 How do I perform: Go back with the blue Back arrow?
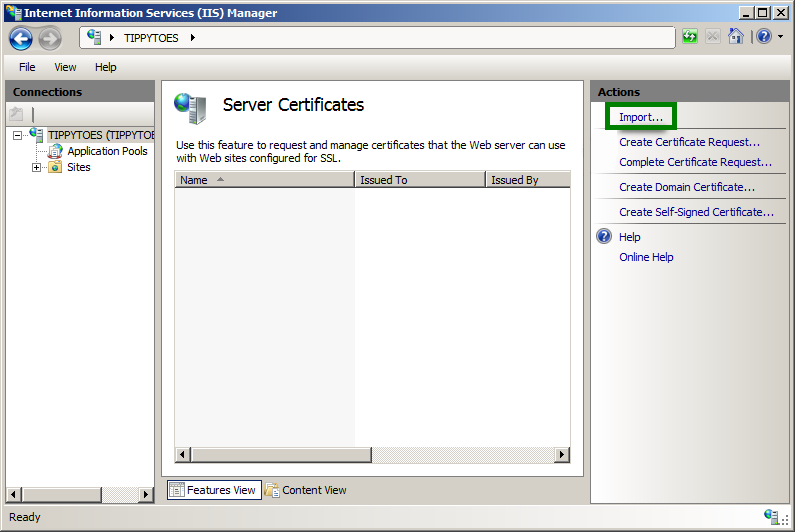21,39
